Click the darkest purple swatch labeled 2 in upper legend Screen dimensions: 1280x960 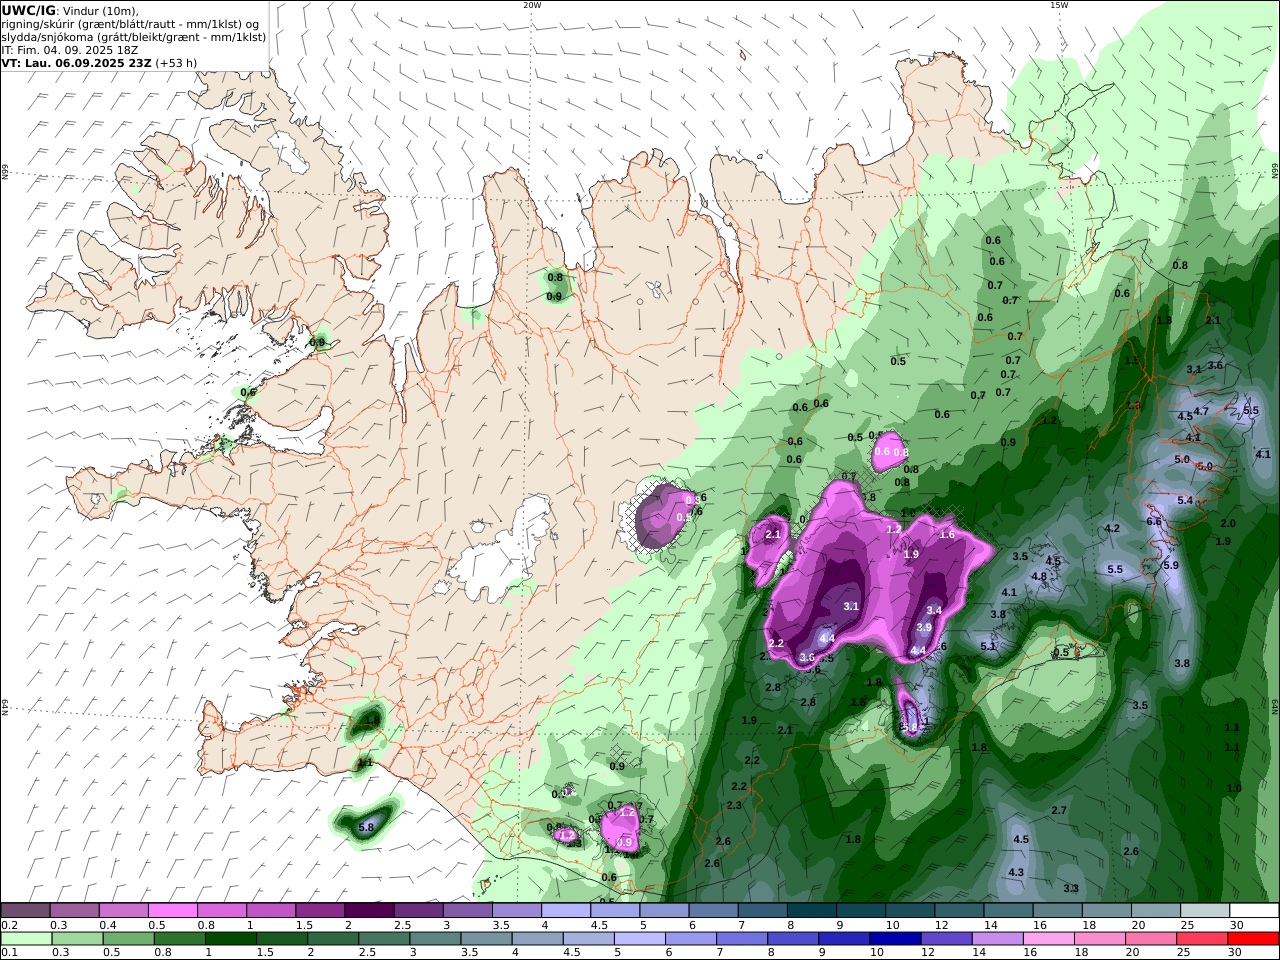tap(369, 911)
